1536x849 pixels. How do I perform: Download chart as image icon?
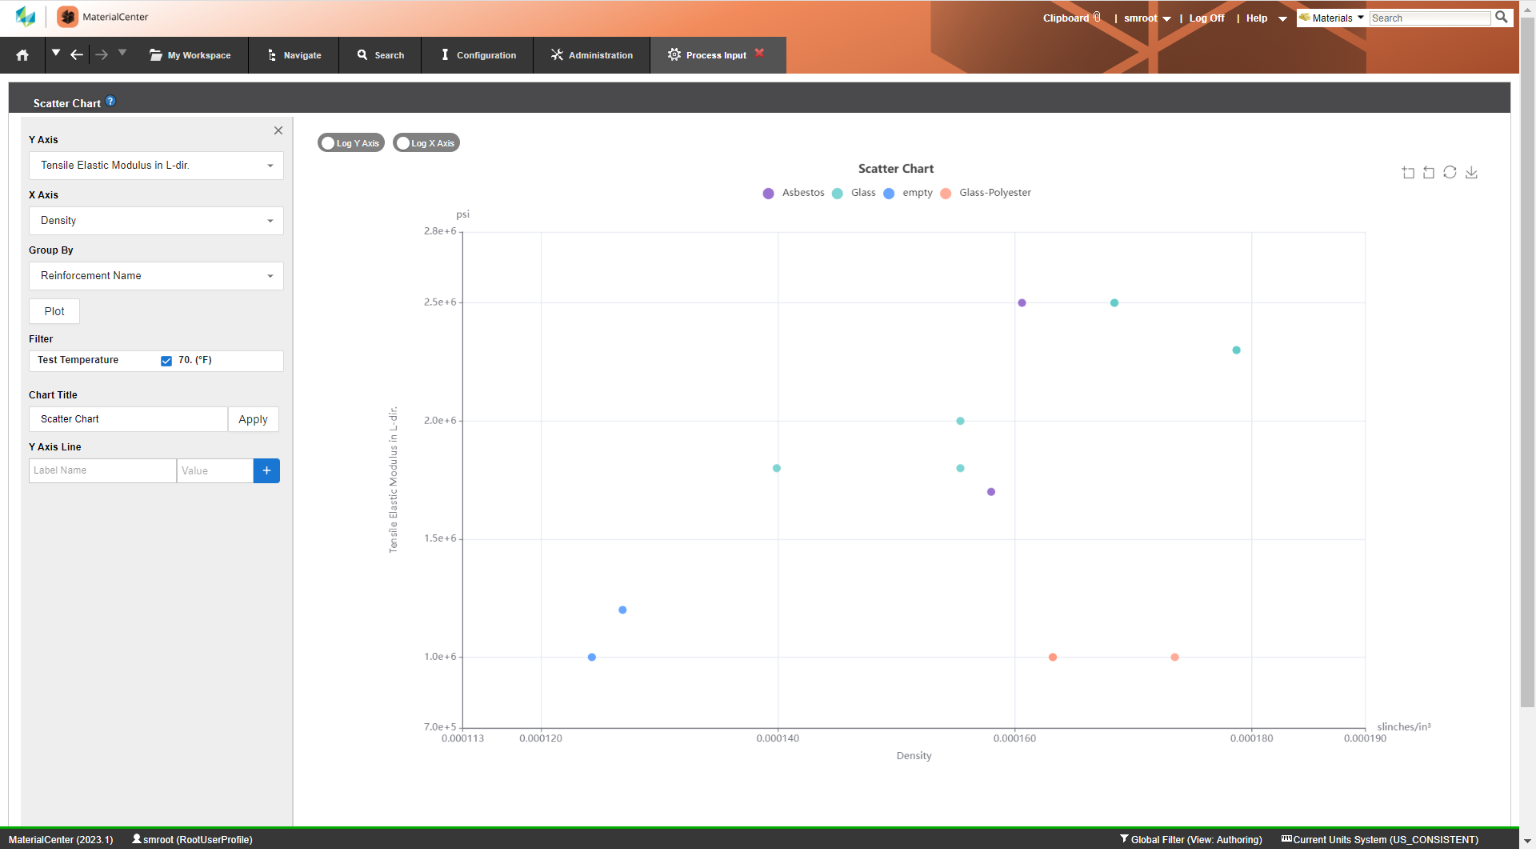(1472, 172)
